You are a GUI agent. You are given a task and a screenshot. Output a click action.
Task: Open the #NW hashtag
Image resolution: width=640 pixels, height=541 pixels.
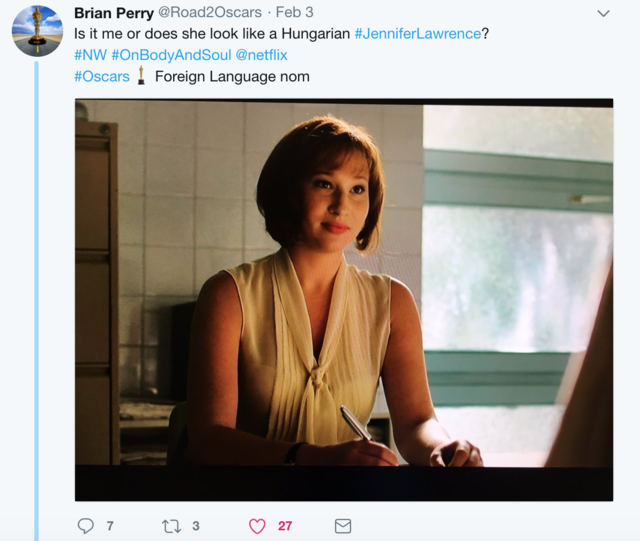point(90,55)
